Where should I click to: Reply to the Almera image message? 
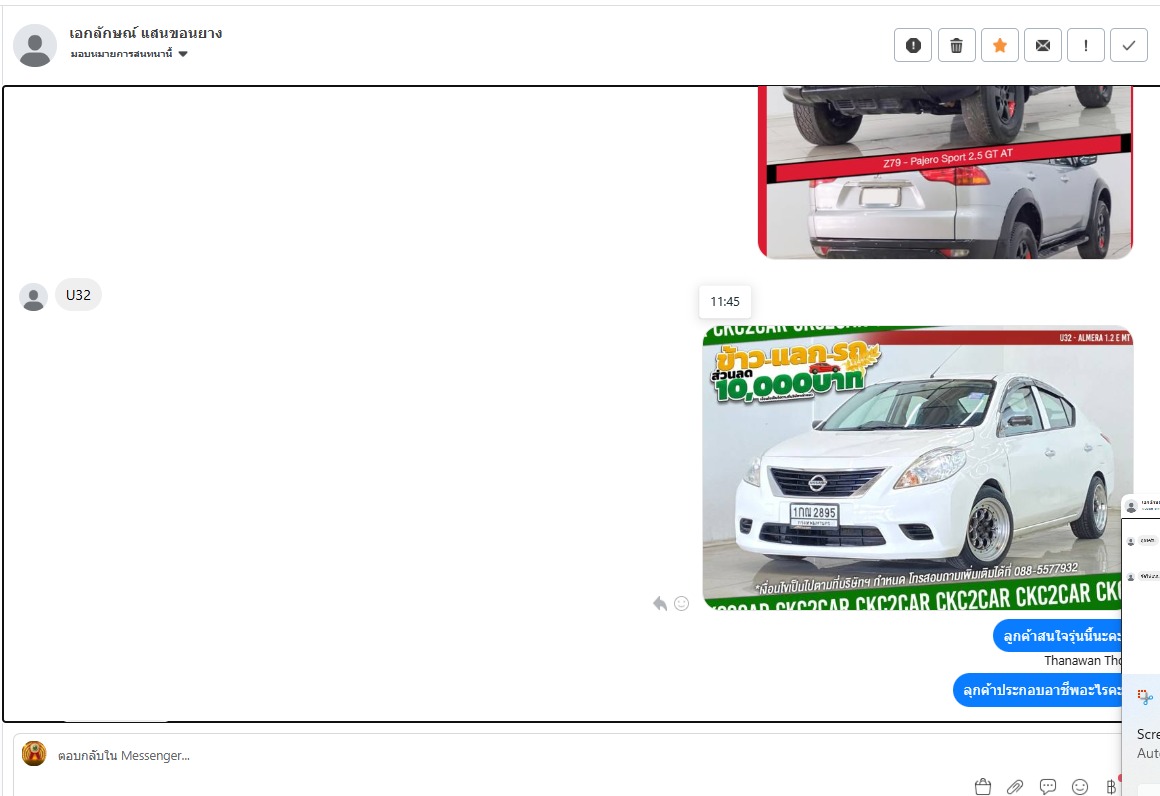[660, 604]
